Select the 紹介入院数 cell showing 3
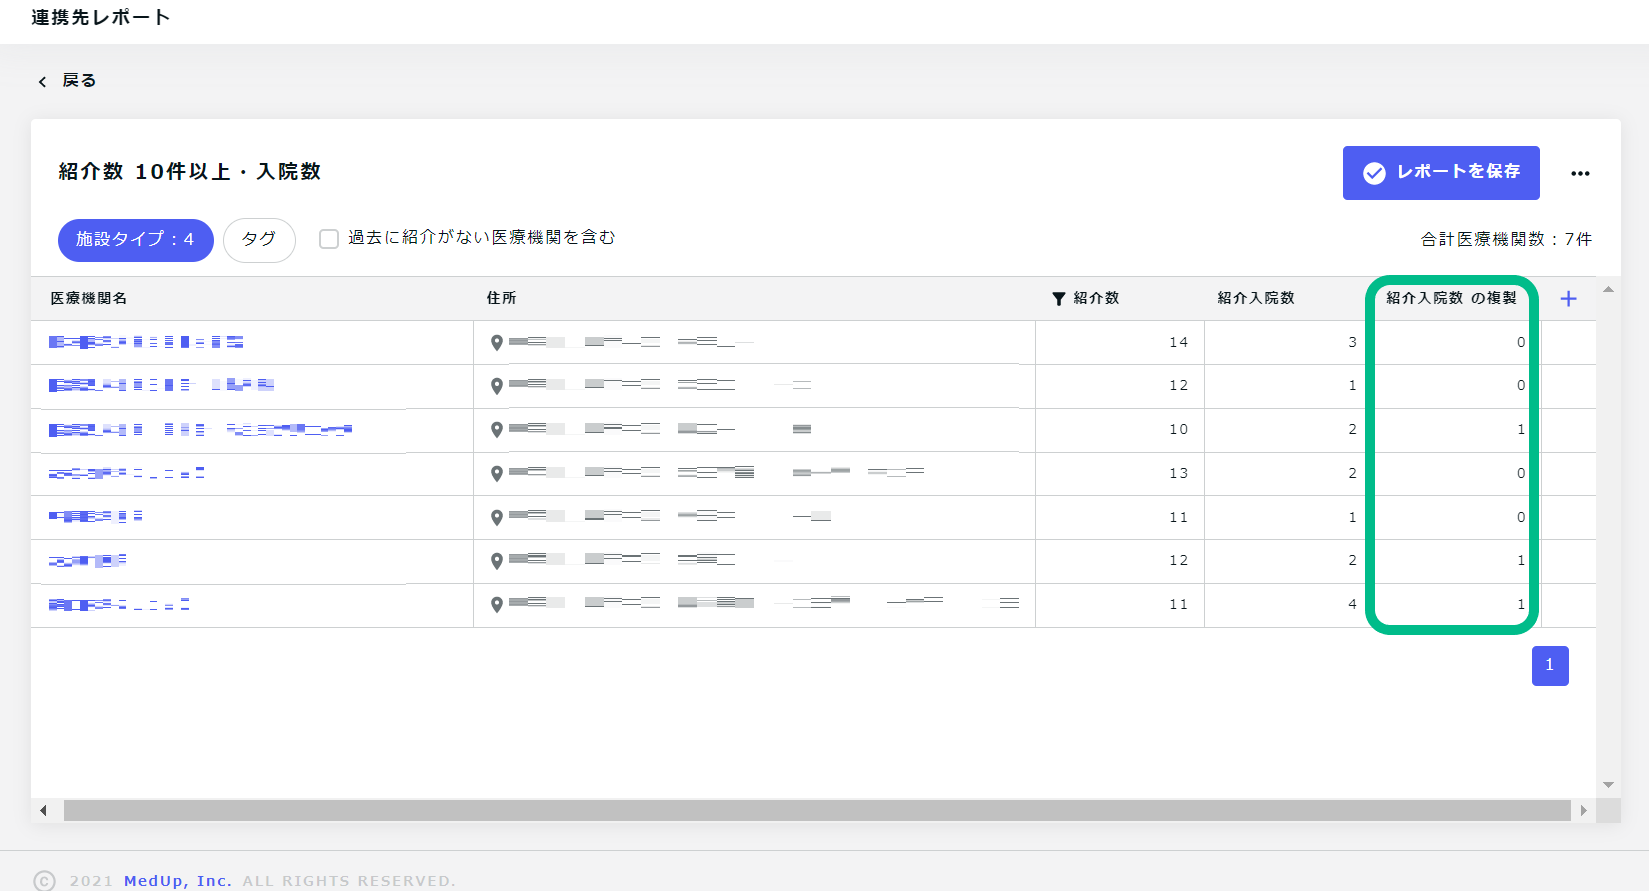This screenshot has width=1649, height=891. [1289, 342]
